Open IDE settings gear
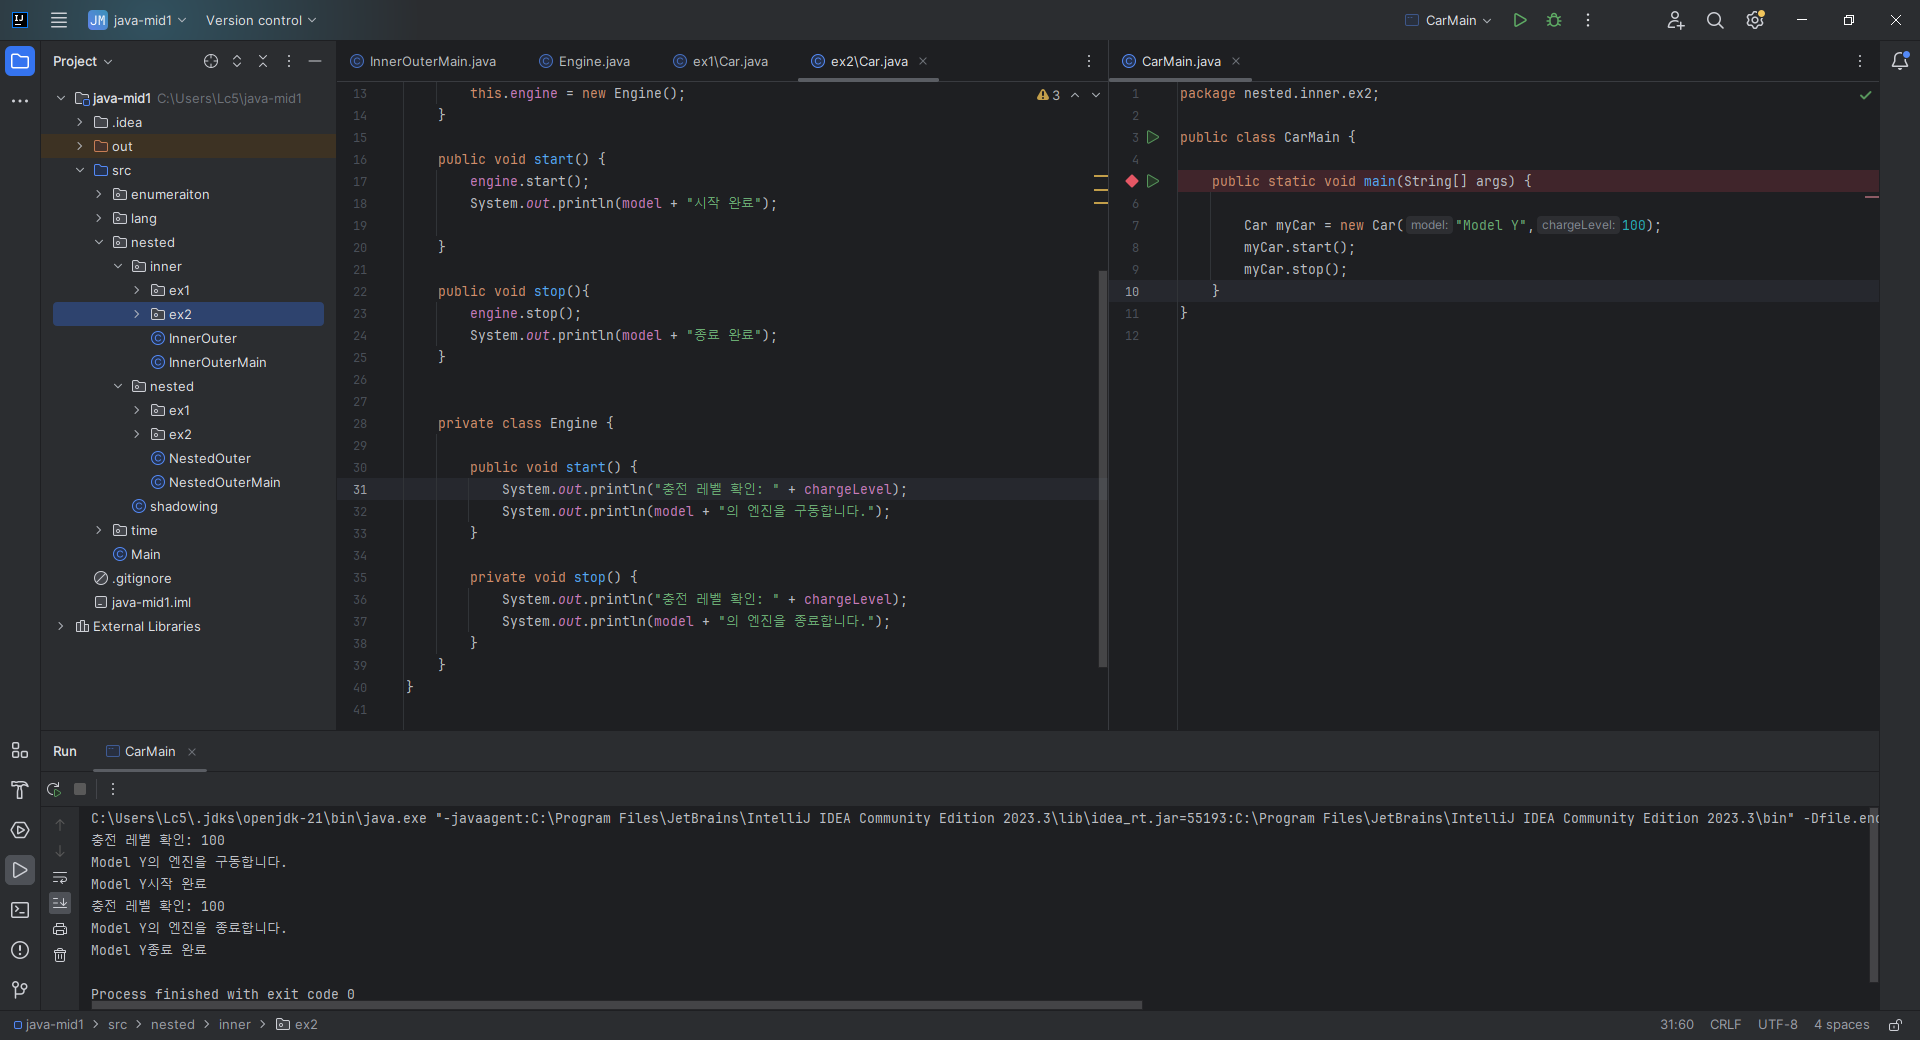The width and height of the screenshot is (1920, 1040). pyautogui.click(x=1755, y=20)
